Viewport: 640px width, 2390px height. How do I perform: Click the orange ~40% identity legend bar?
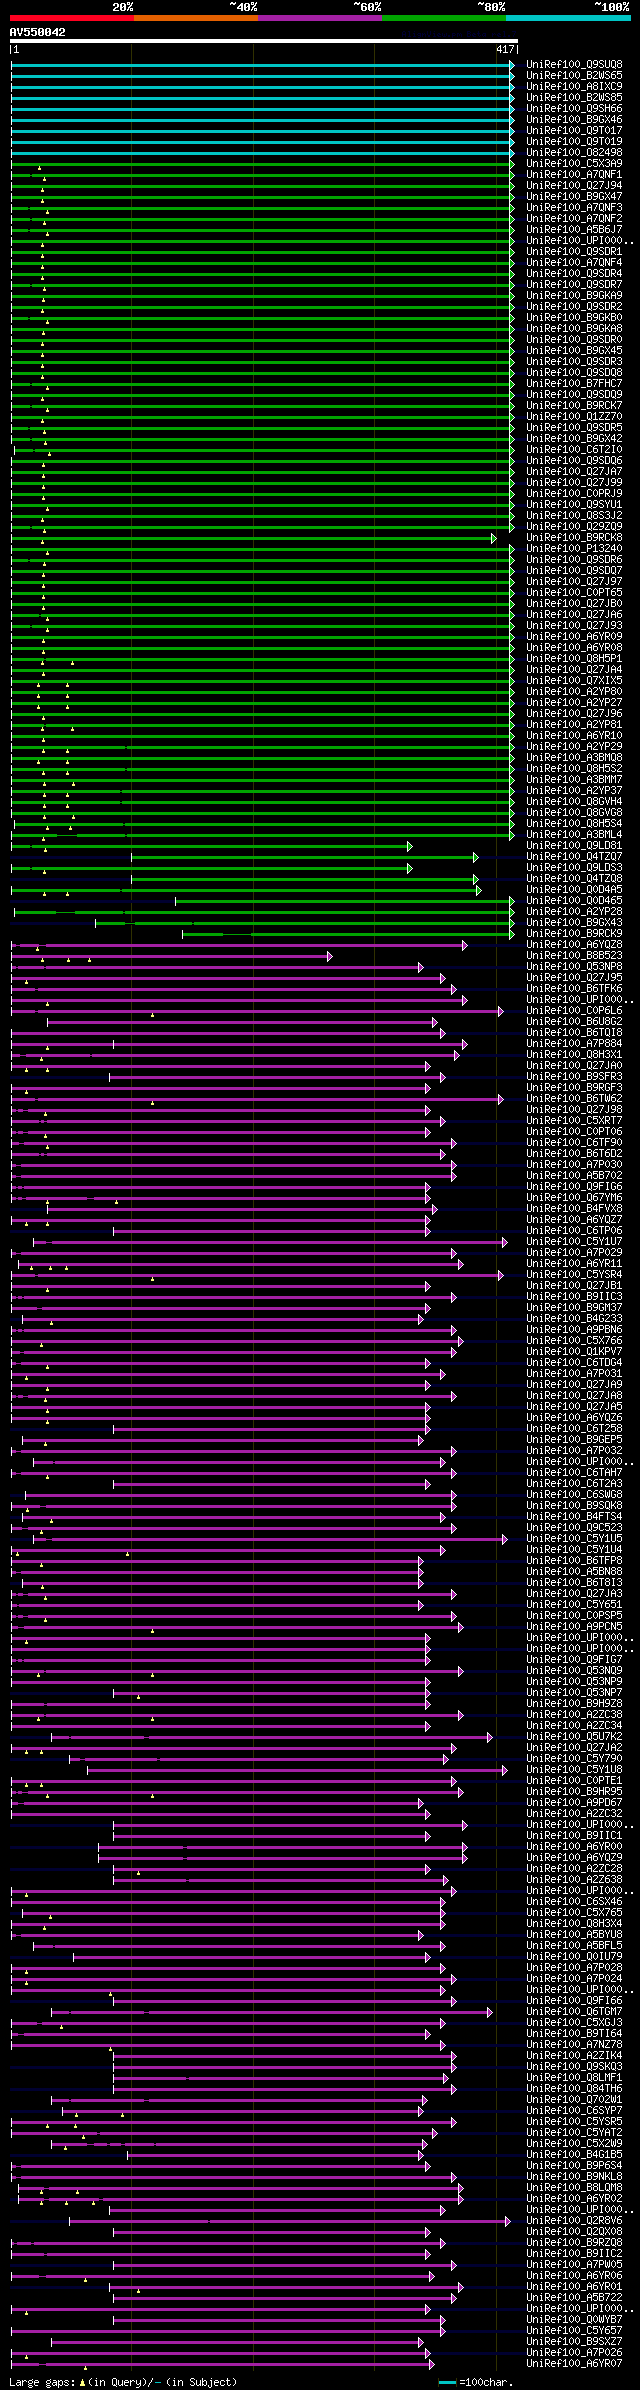coord(196,17)
